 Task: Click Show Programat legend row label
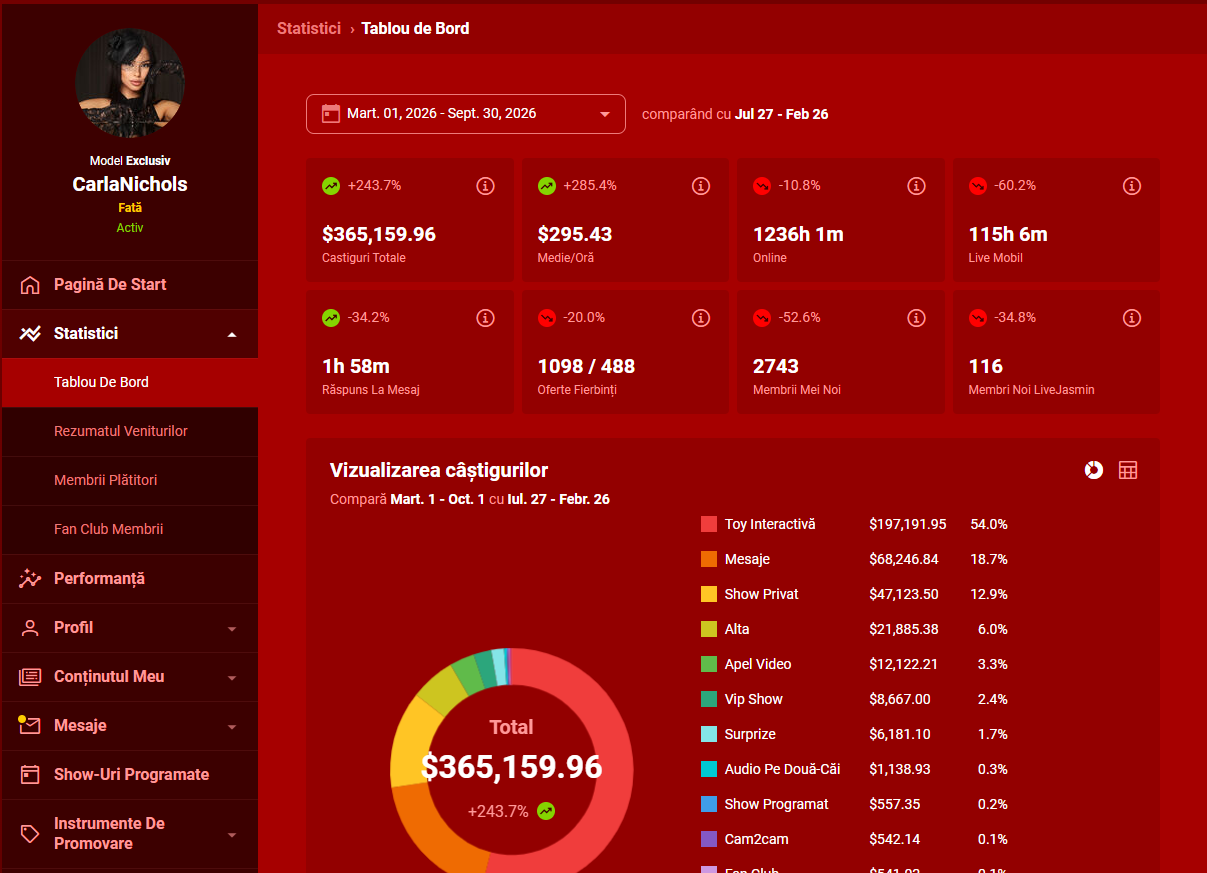click(x=777, y=804)
